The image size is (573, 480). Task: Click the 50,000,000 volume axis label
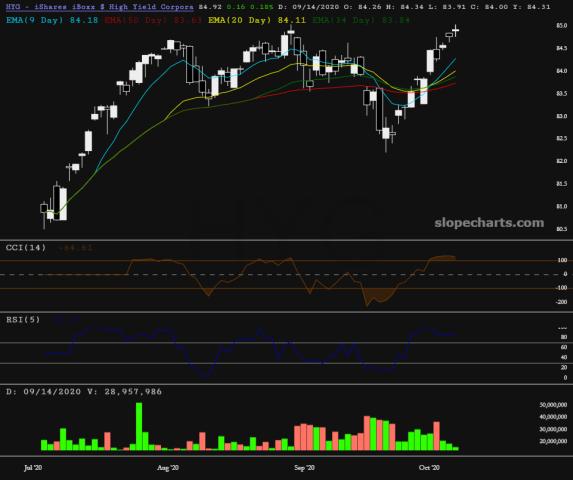[553, 405]
